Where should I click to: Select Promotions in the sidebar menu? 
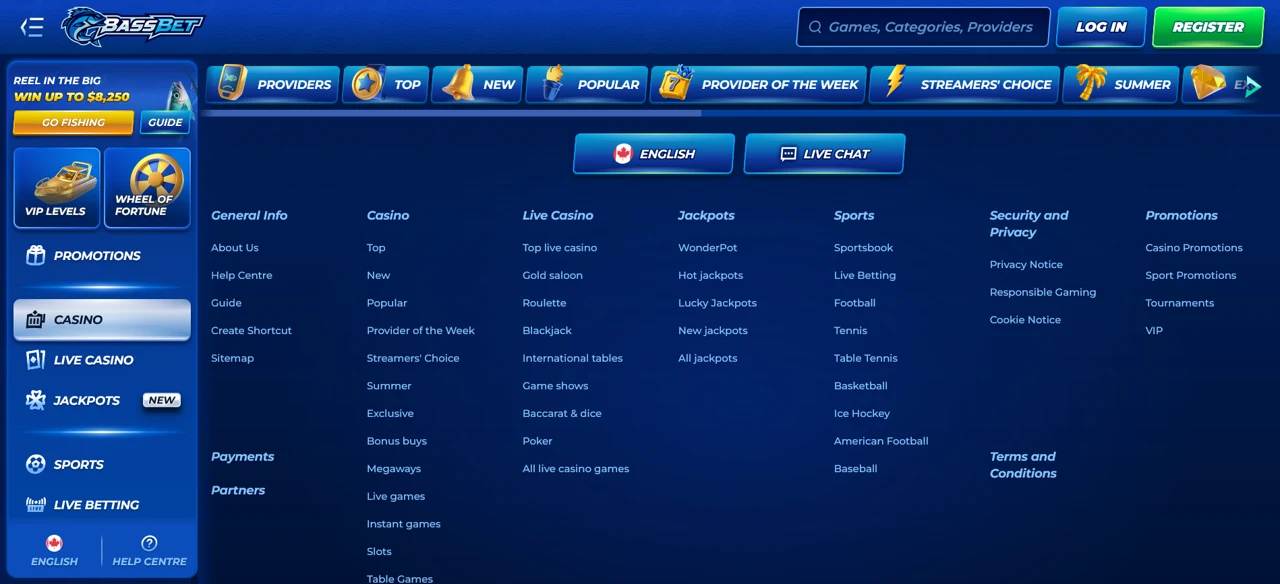[102, 255]
